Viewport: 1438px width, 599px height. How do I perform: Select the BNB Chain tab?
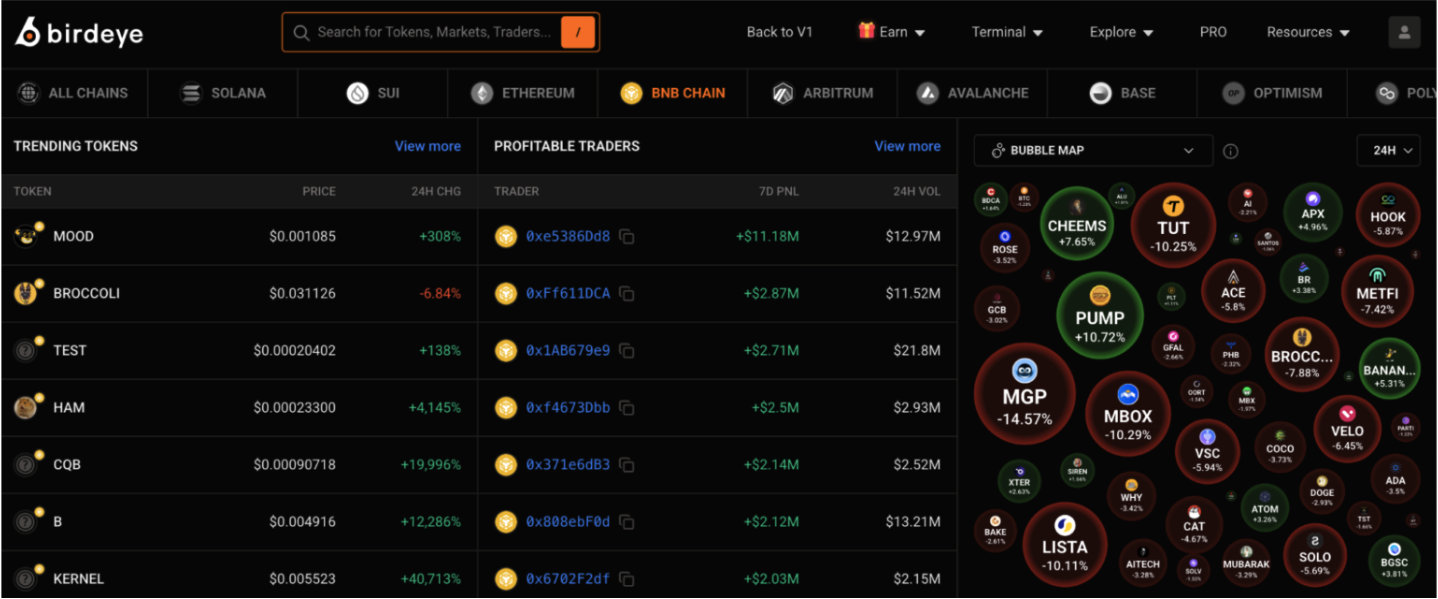(673, 93)
